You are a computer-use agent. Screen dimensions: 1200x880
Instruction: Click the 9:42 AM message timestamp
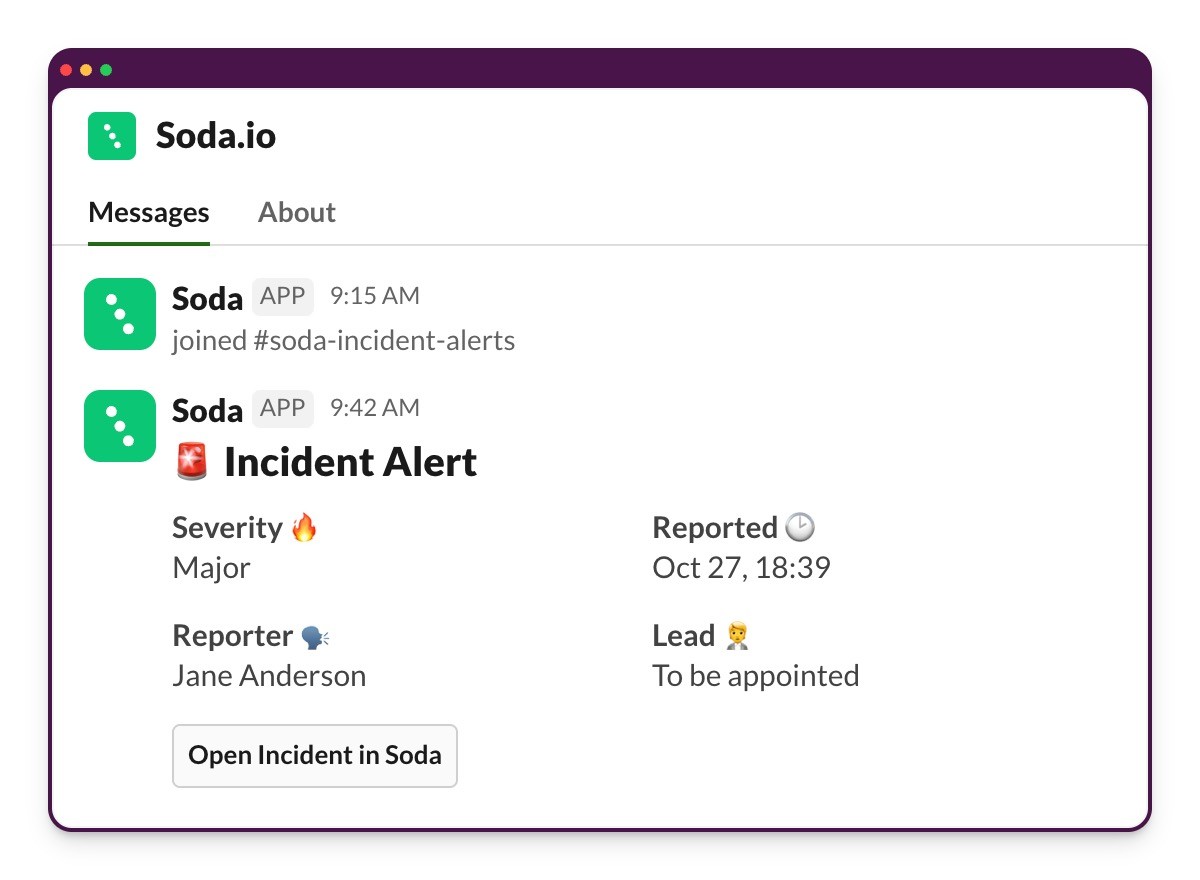(x=375, y=408)
